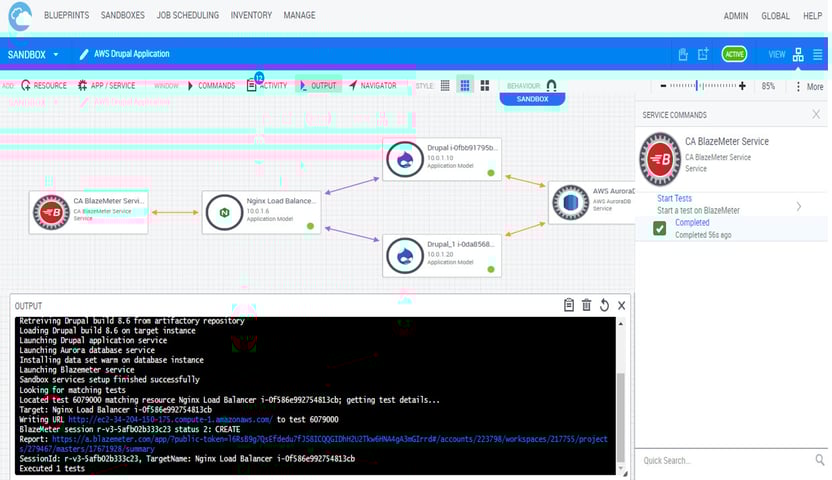Open the Admin menu
832x480 pixels.
tap(736, 16)
